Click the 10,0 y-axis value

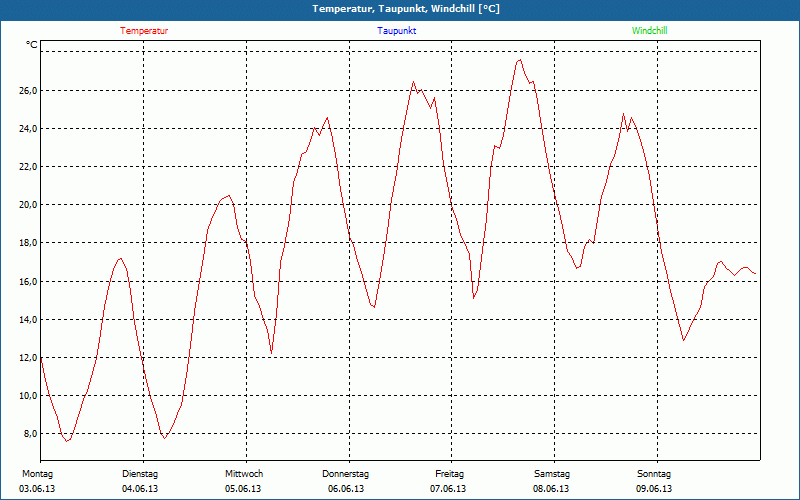(28, 396)
